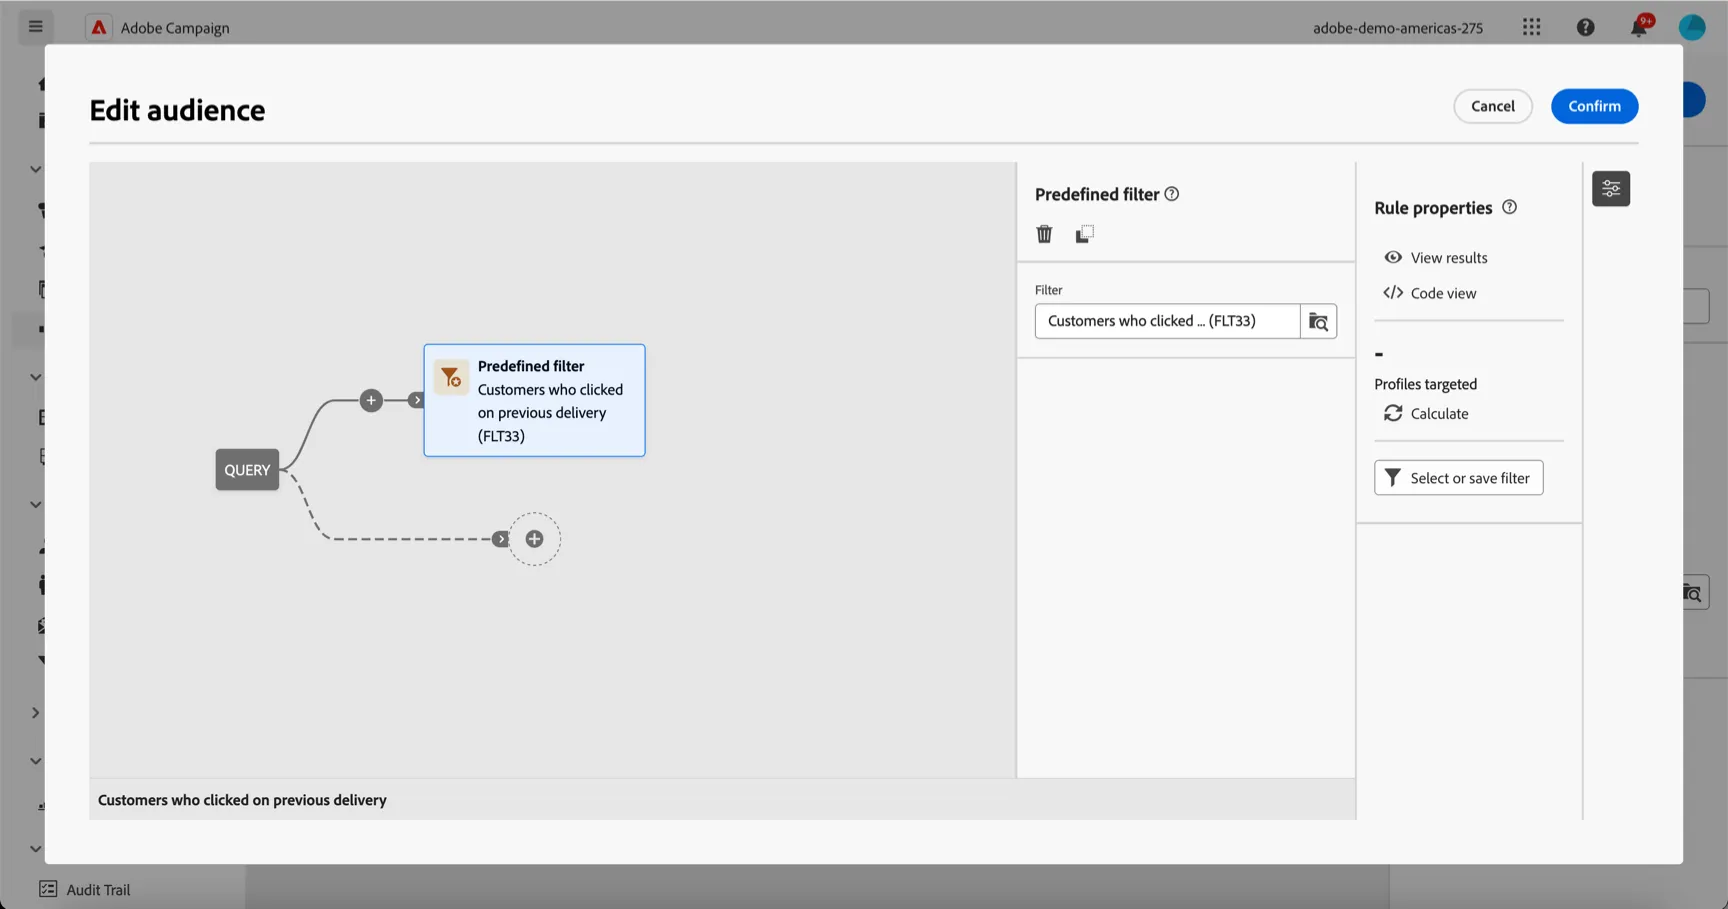Screen dimensions: 1728x909
Task: Add condition with plus on upper branch
Action: 371,400
